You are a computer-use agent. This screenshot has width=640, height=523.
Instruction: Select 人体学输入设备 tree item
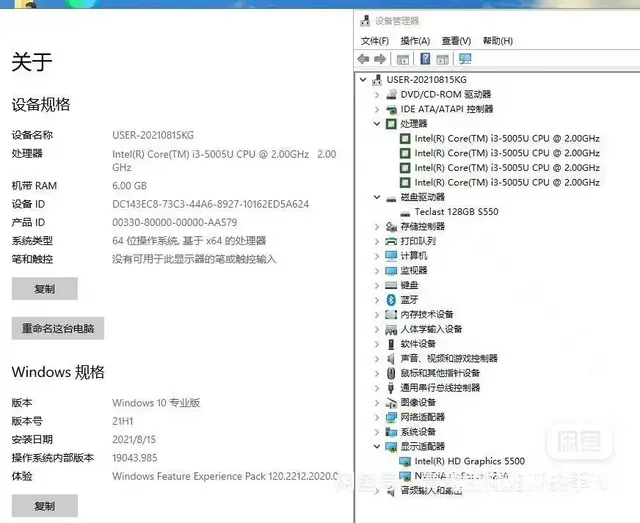tap(431, 329)
